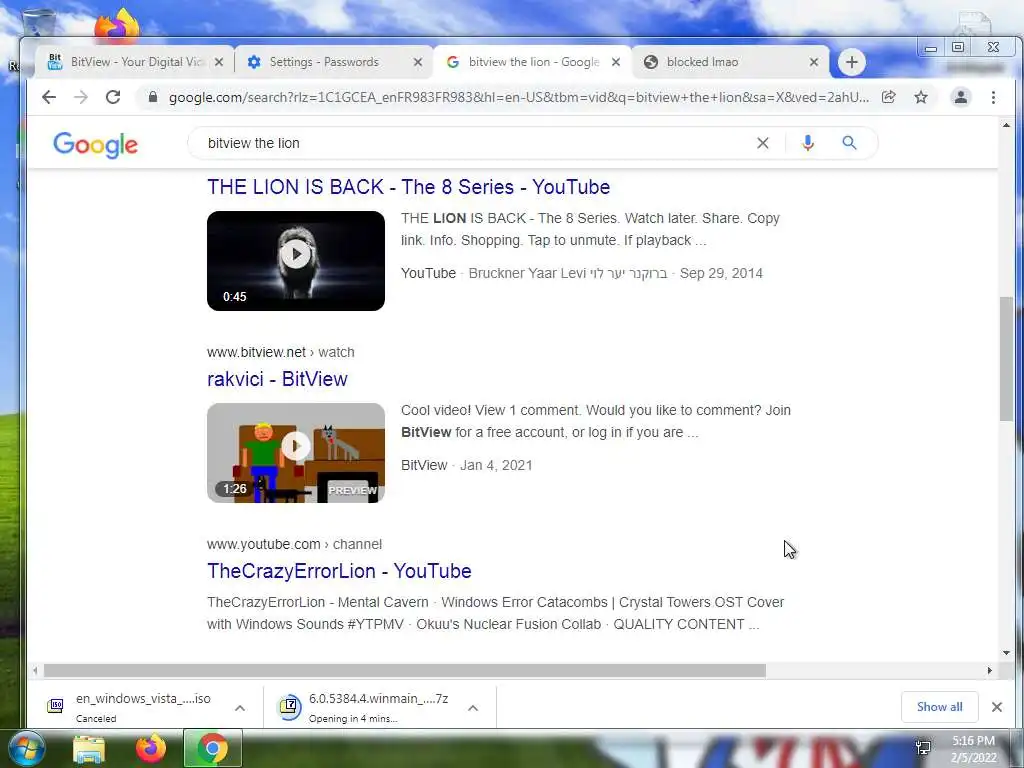The image size is (1024, 768).
Task: Go to Google home via the logo
Action: coord(95,145)
